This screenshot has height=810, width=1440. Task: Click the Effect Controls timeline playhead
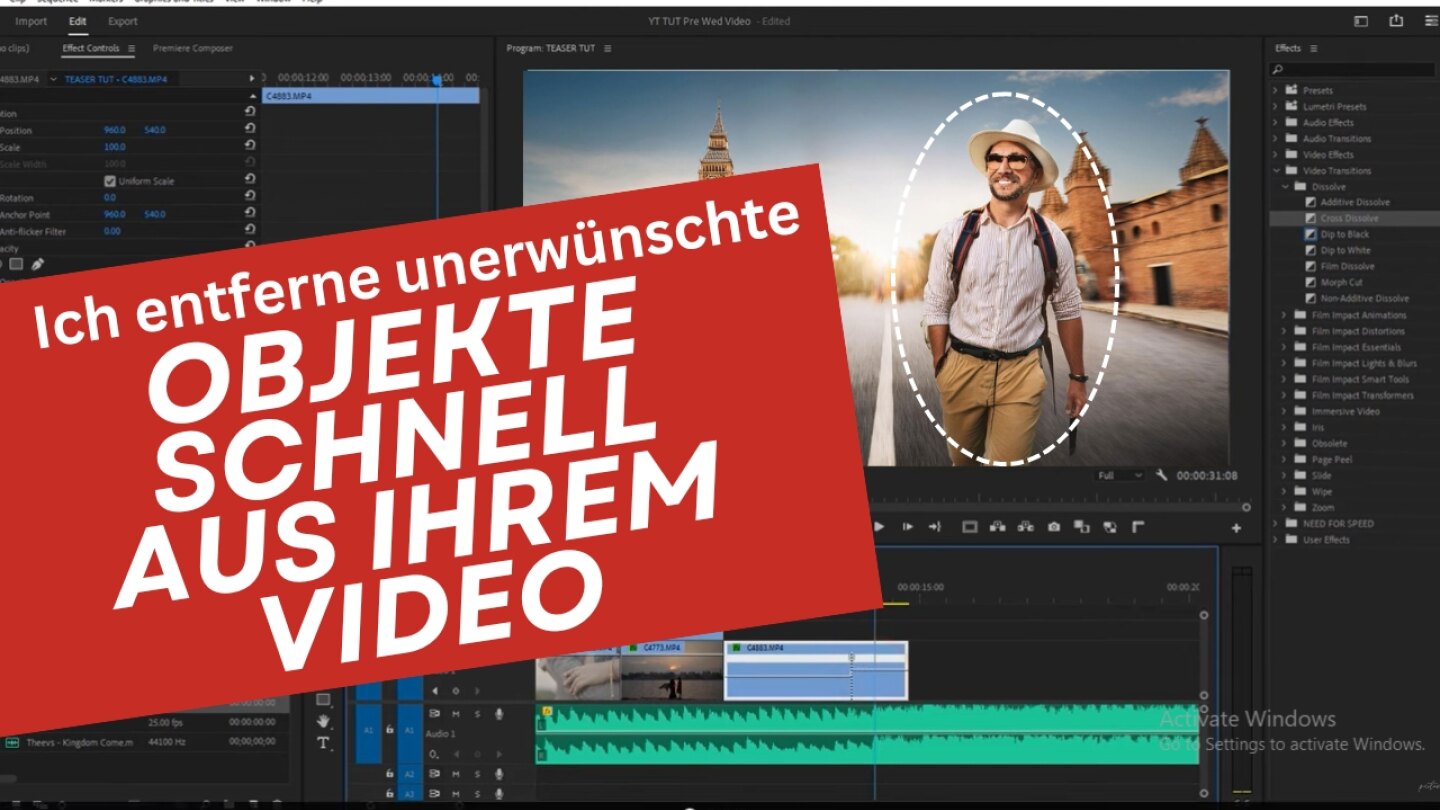[x=437, y=79]
